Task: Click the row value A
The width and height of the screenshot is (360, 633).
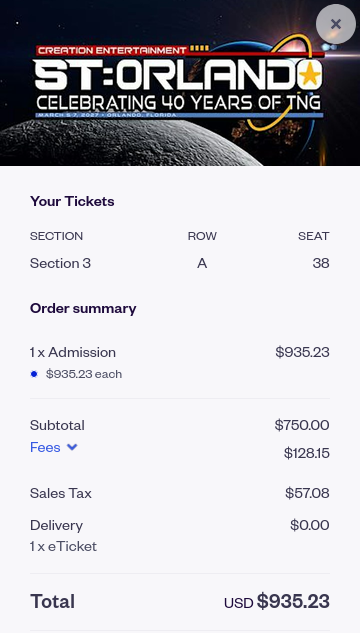Action: pos(202,263)
